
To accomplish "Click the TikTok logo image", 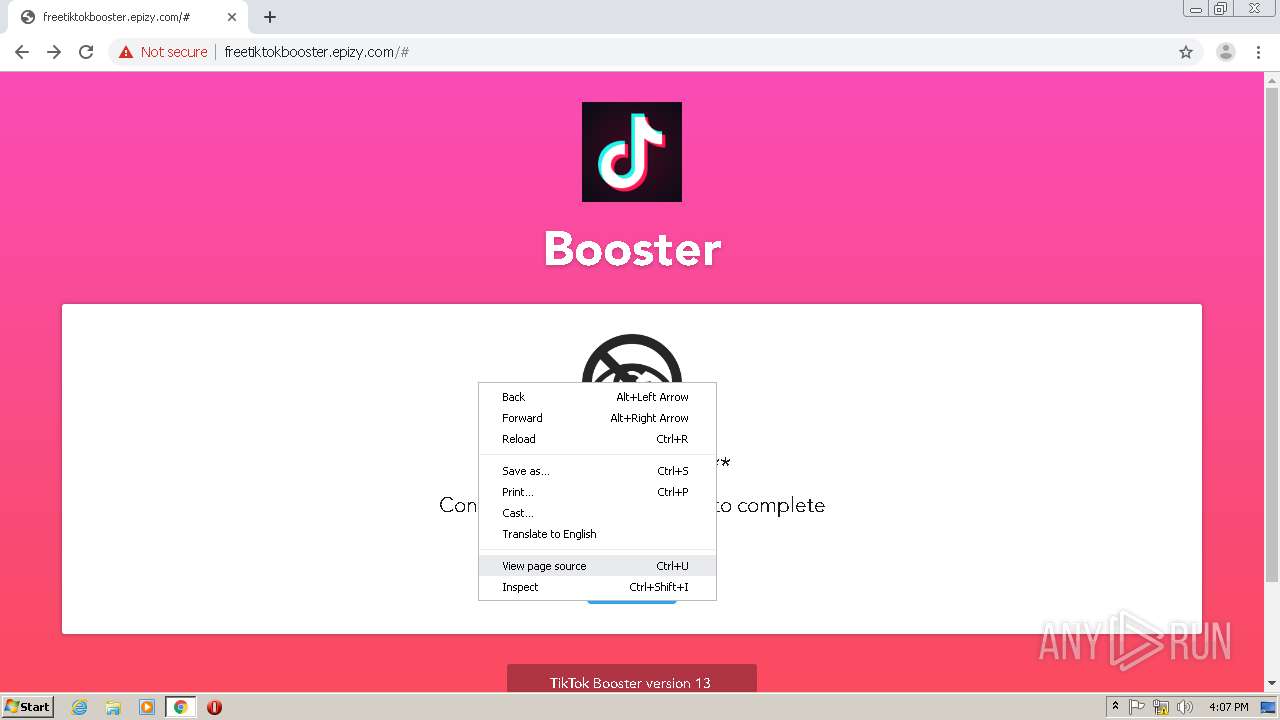I will pyautogui.click(x=632, y=152).
